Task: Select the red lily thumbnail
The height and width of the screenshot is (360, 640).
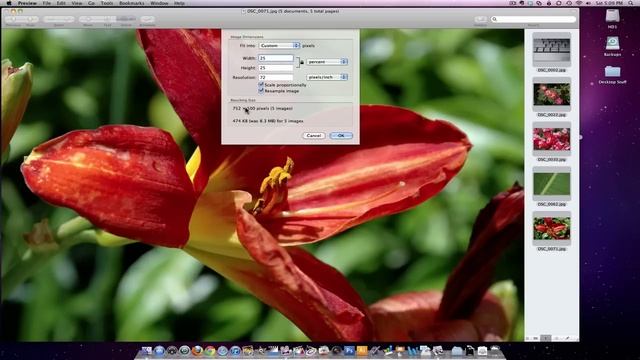Action: [x=551, y=228]
